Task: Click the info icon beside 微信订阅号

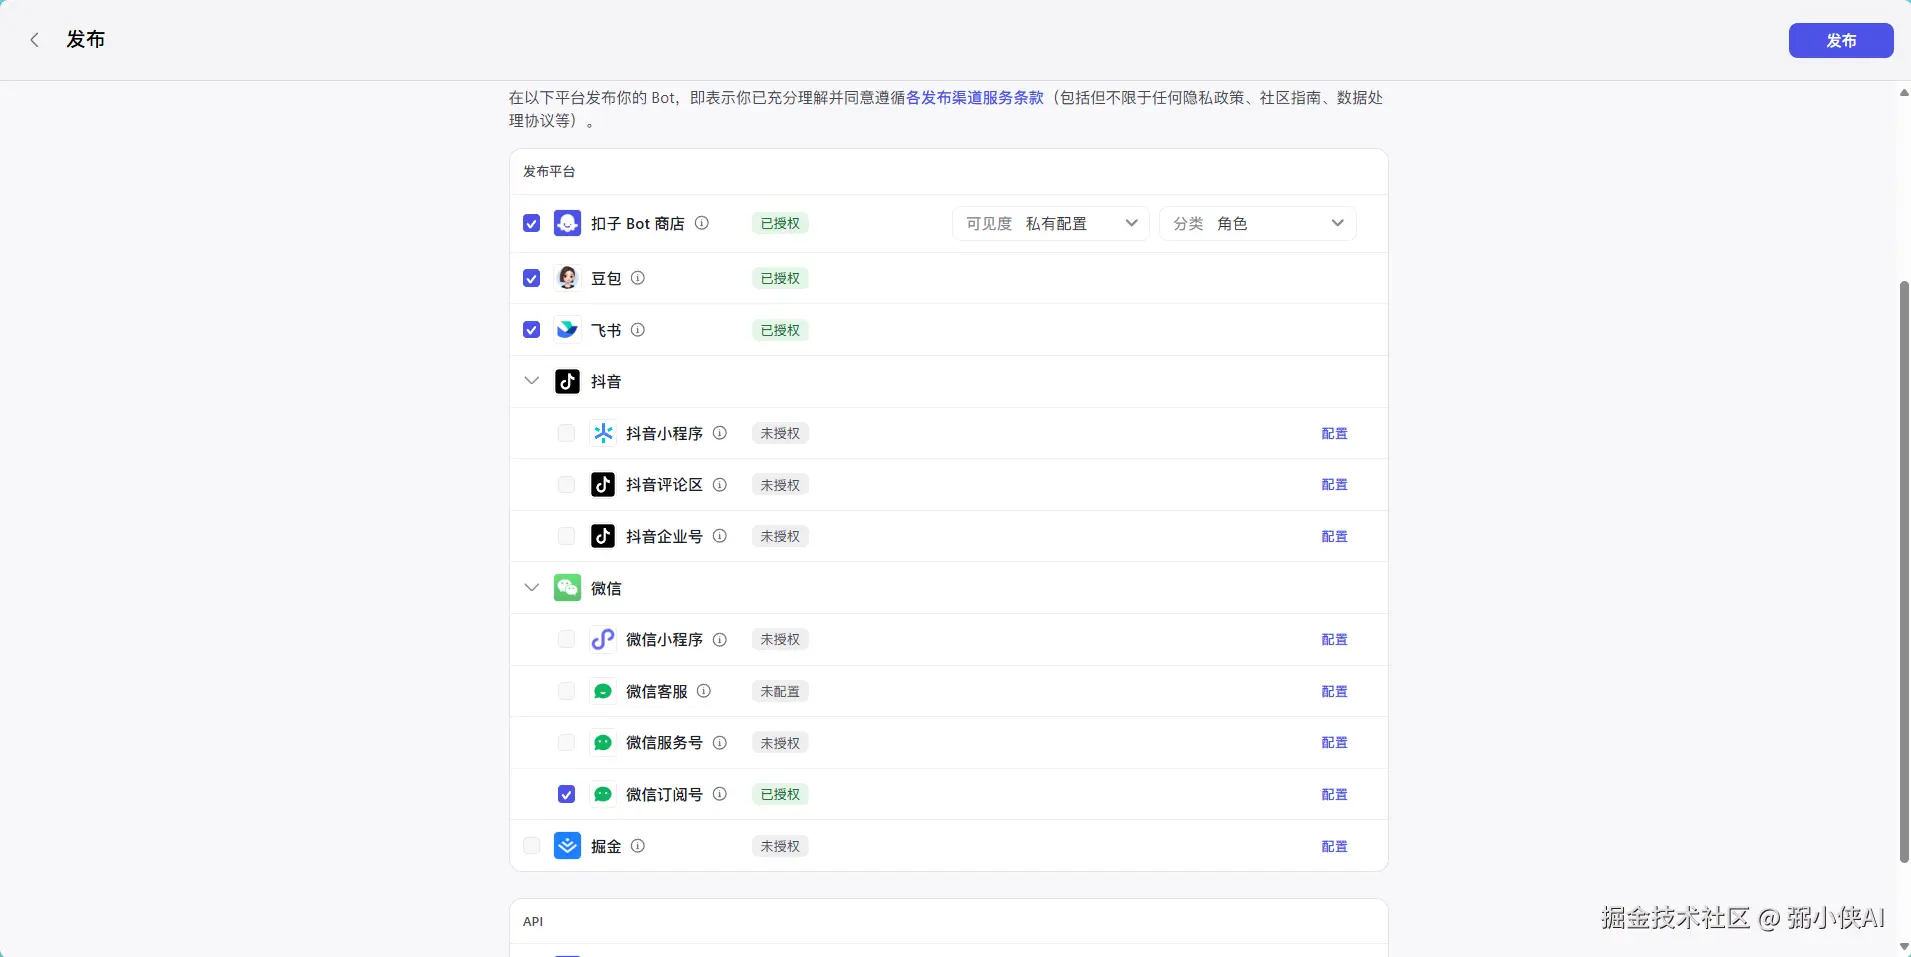Action: tap(720, 794)
